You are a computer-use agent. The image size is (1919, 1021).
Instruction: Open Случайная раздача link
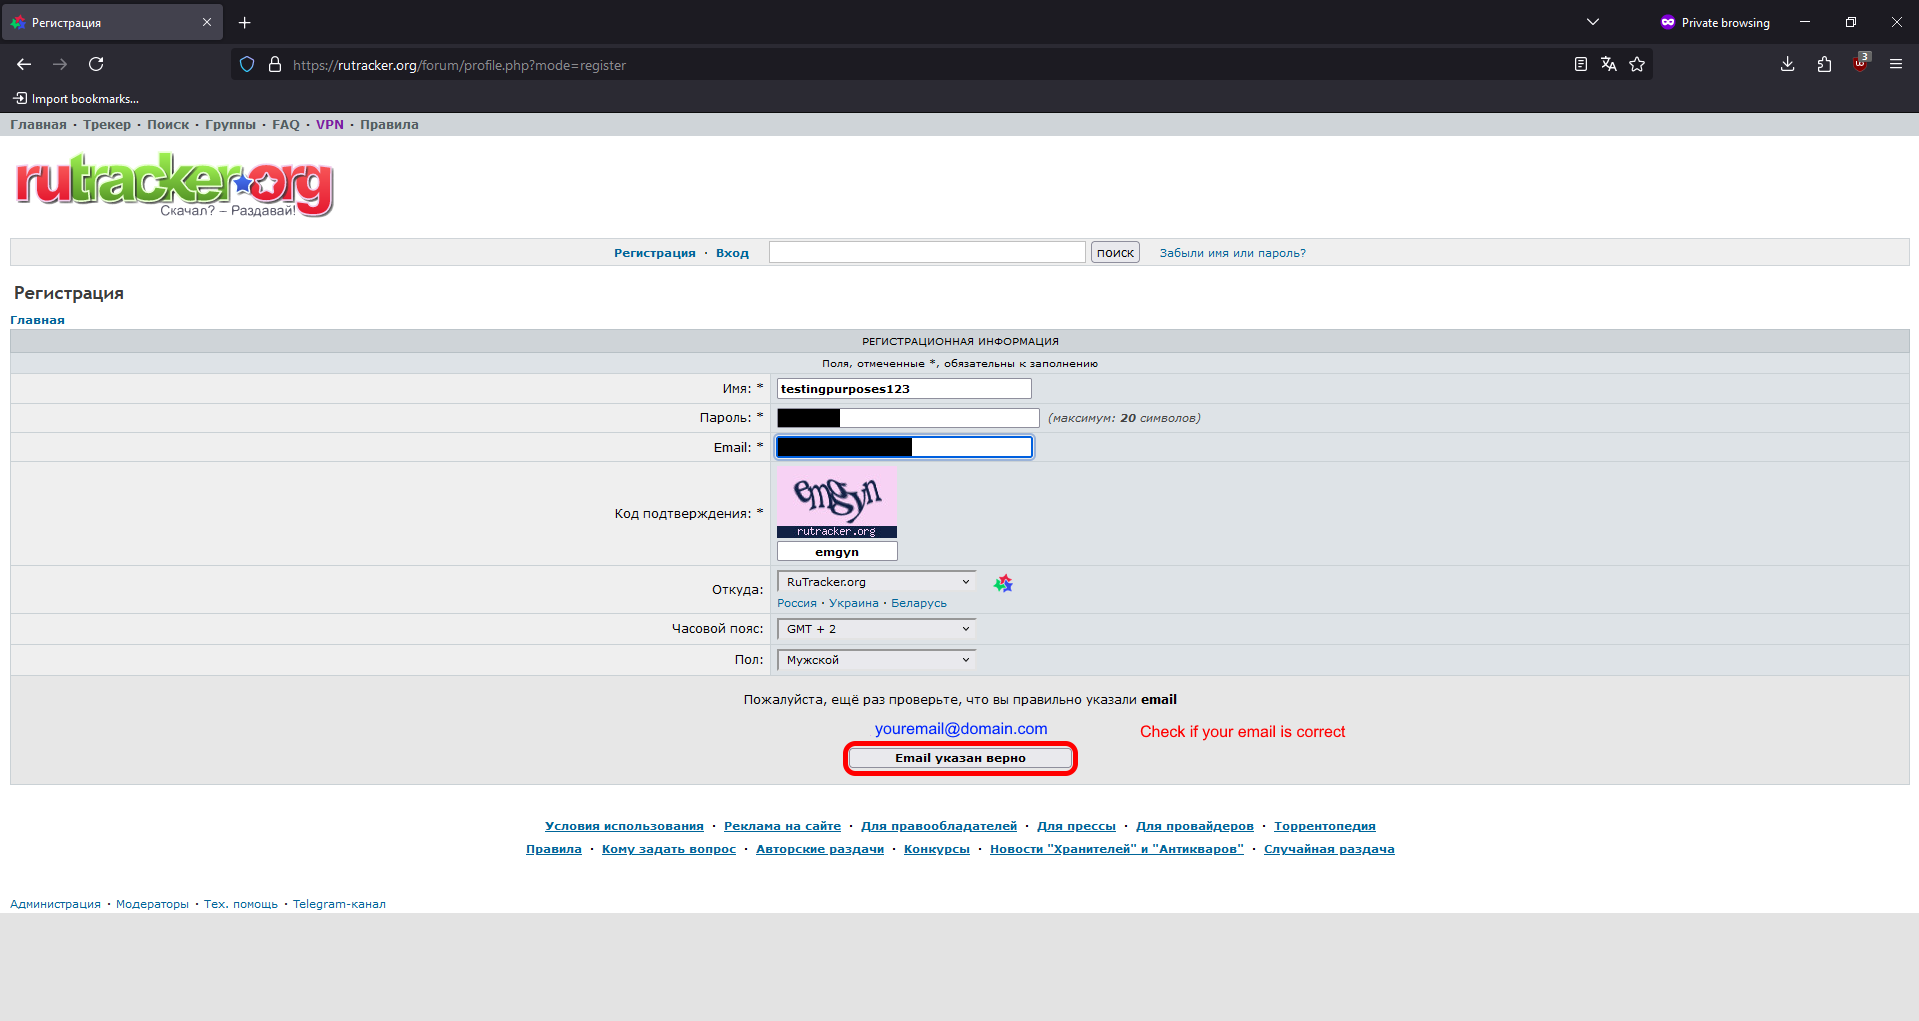click(x=1329, y=849)
